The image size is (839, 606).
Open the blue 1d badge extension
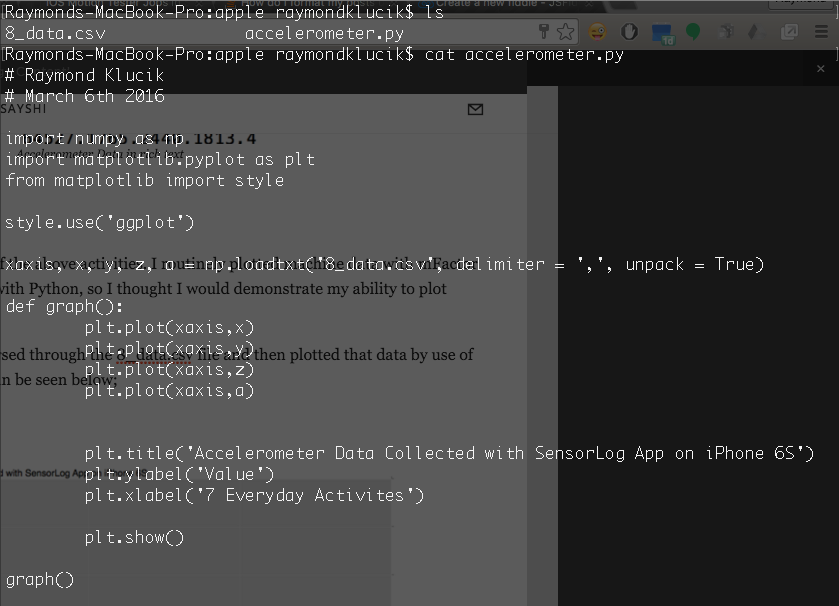click(662, 34)
